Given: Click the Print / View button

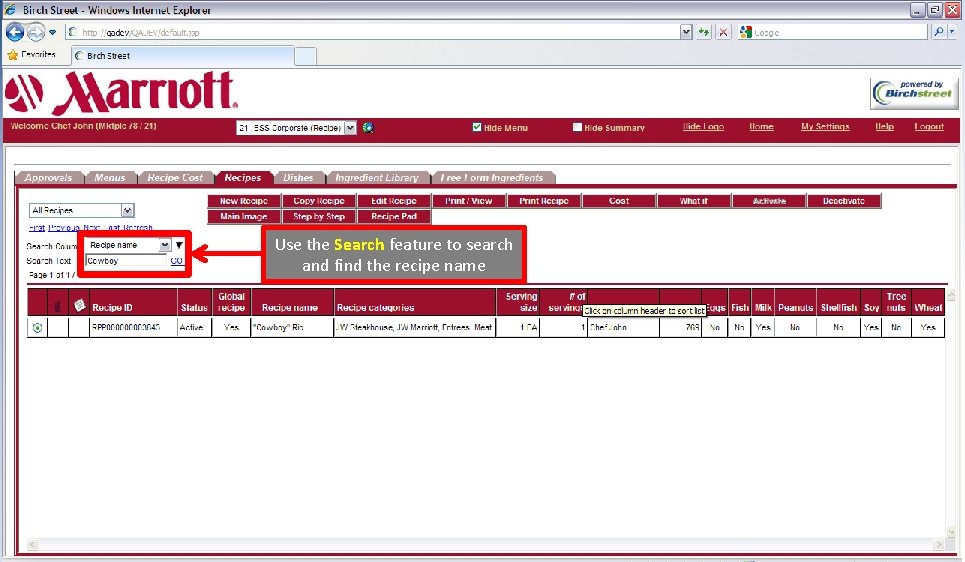Looking at the screenshot, I should point(469,201).
